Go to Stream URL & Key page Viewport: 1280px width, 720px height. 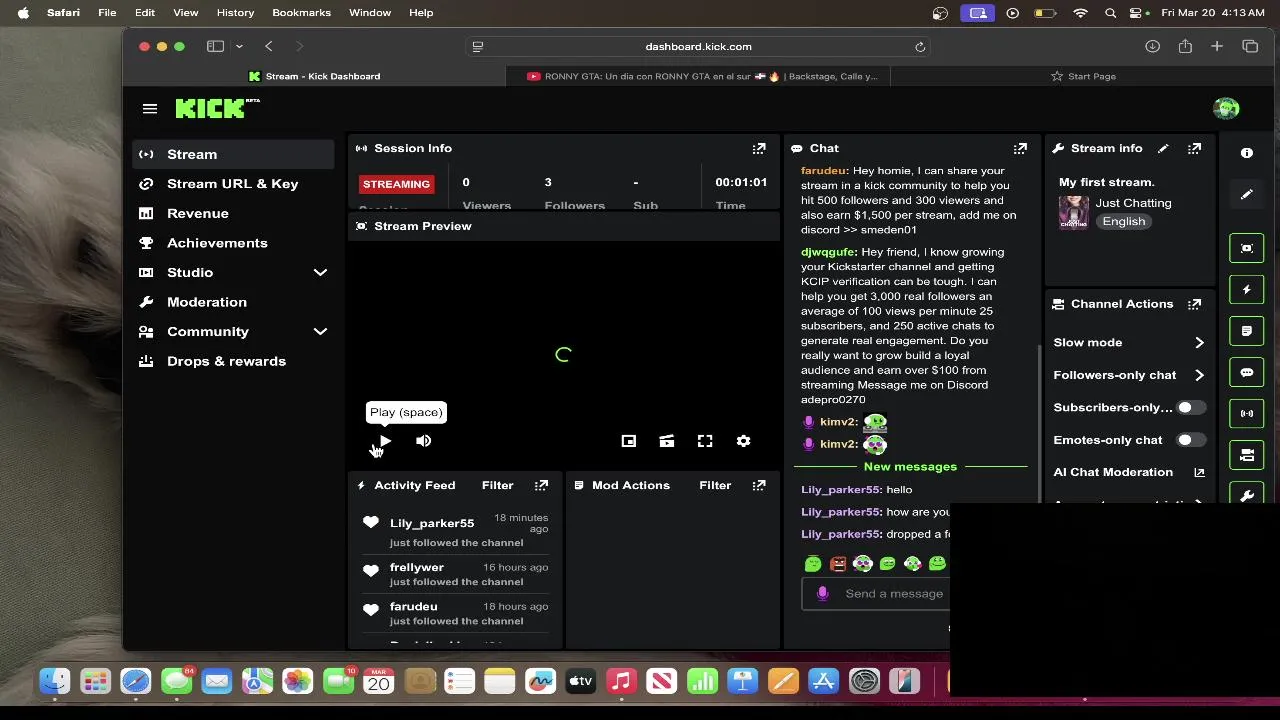(233, 184)
